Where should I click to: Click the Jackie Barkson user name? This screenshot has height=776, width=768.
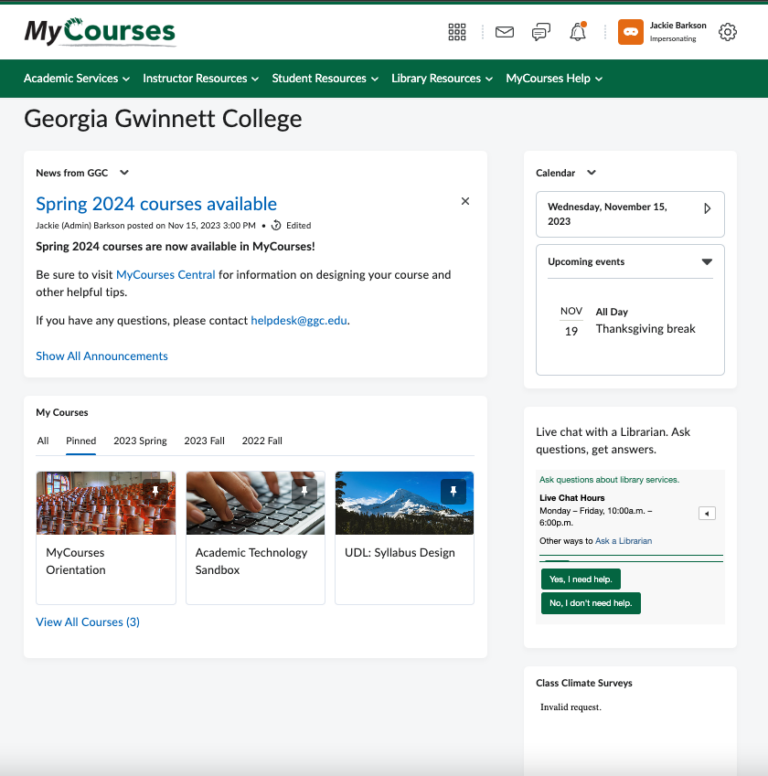(678, 25)
